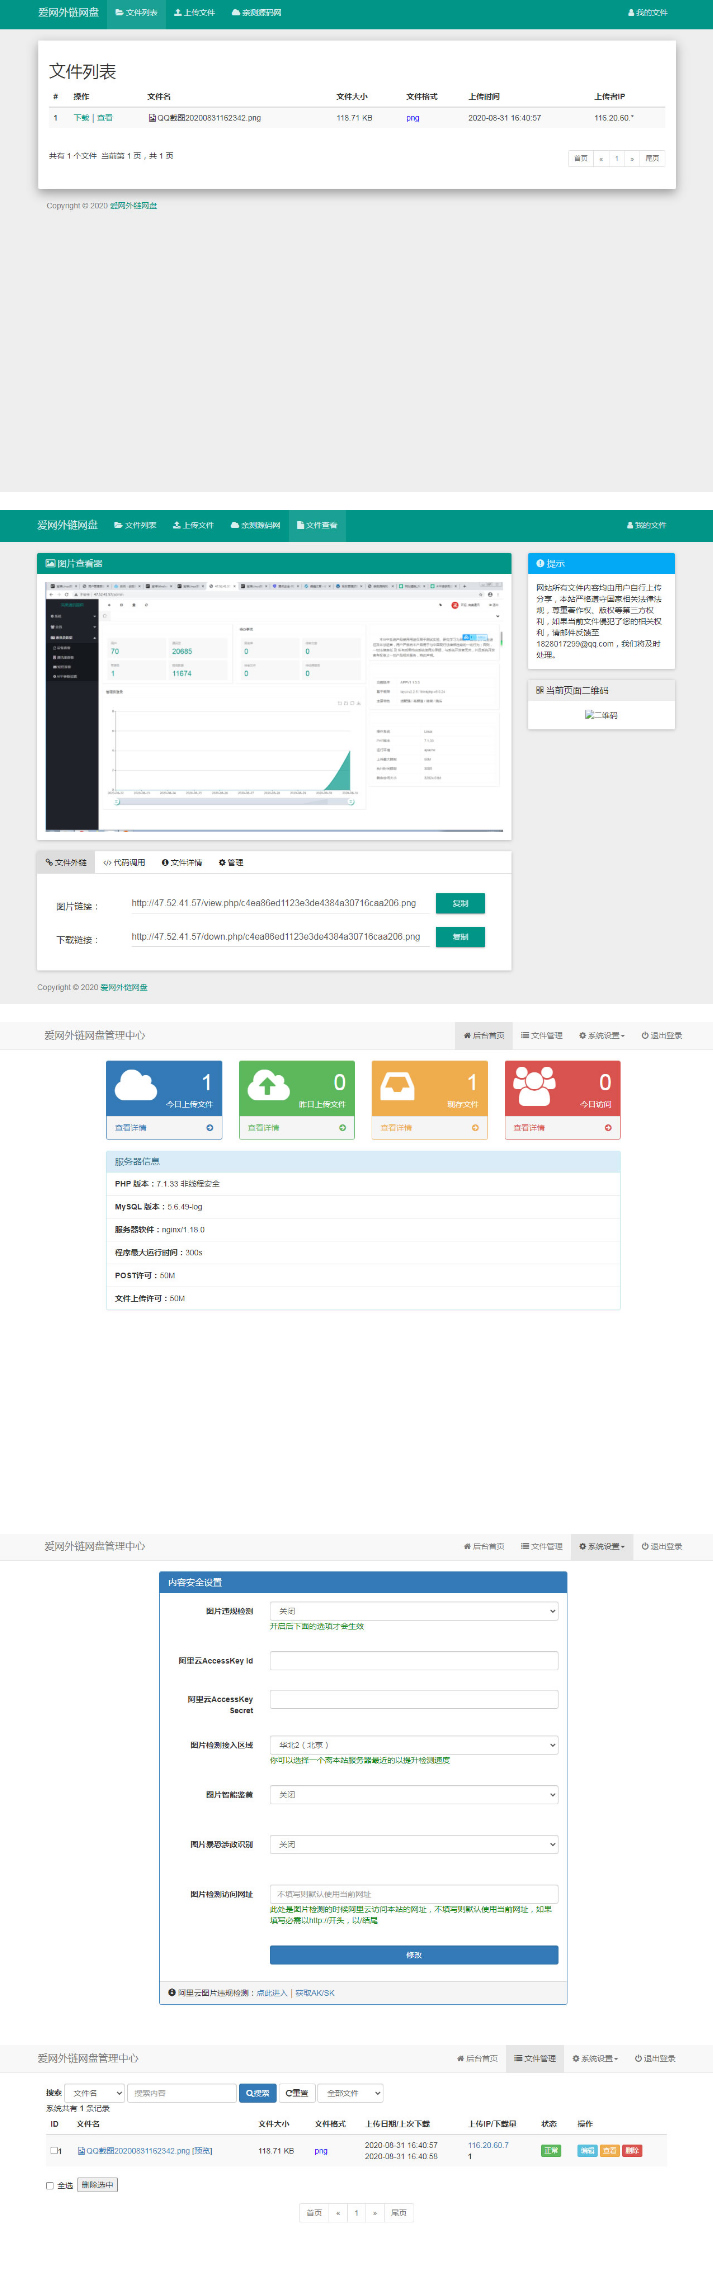Click the arrow icon in the blue 查看详情 footer
This screenshot has height=2279, width=713.
[210, 1128]
